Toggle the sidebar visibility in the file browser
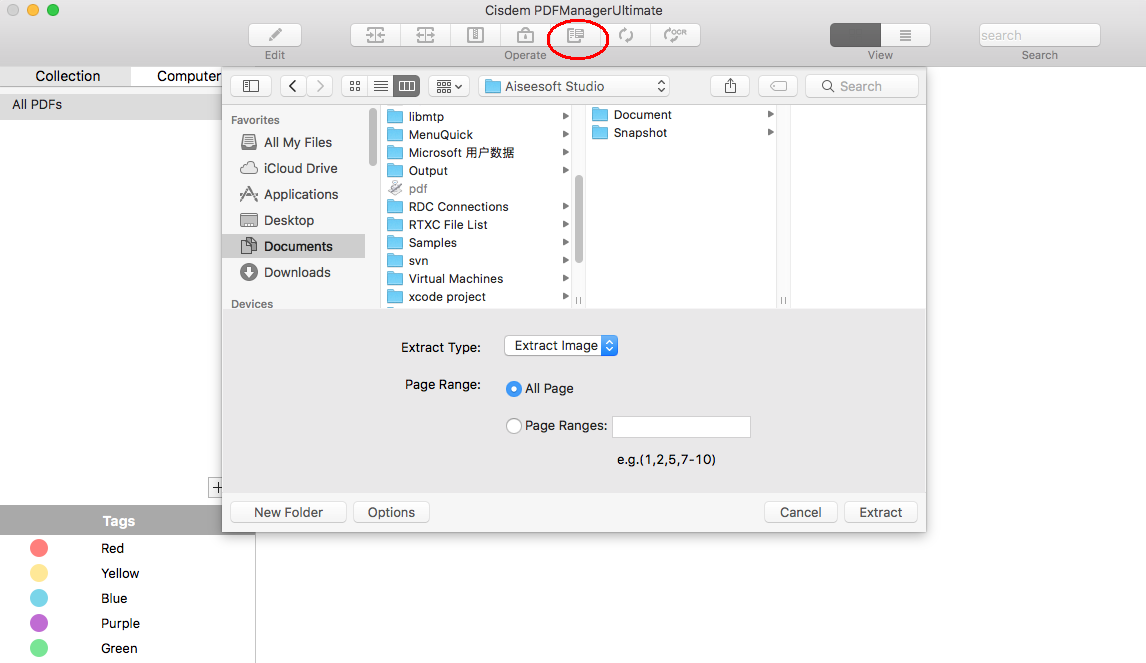Image resolution: width=1146 pixels, height=663 pixels. click(250, 85)
